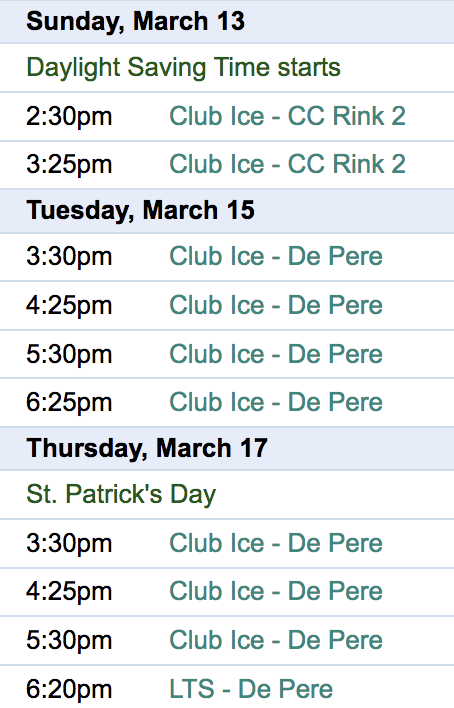Image resolution: width=454 pixels, height=708 pixels.
Task: Click the 6:20pm time label on Thursday
Action: [x=69, y=689]
